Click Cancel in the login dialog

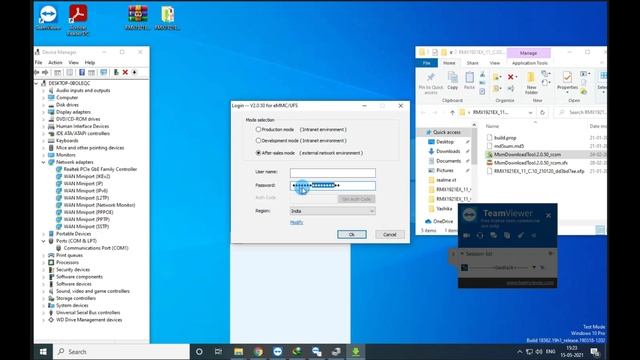[x=389, y=234]
